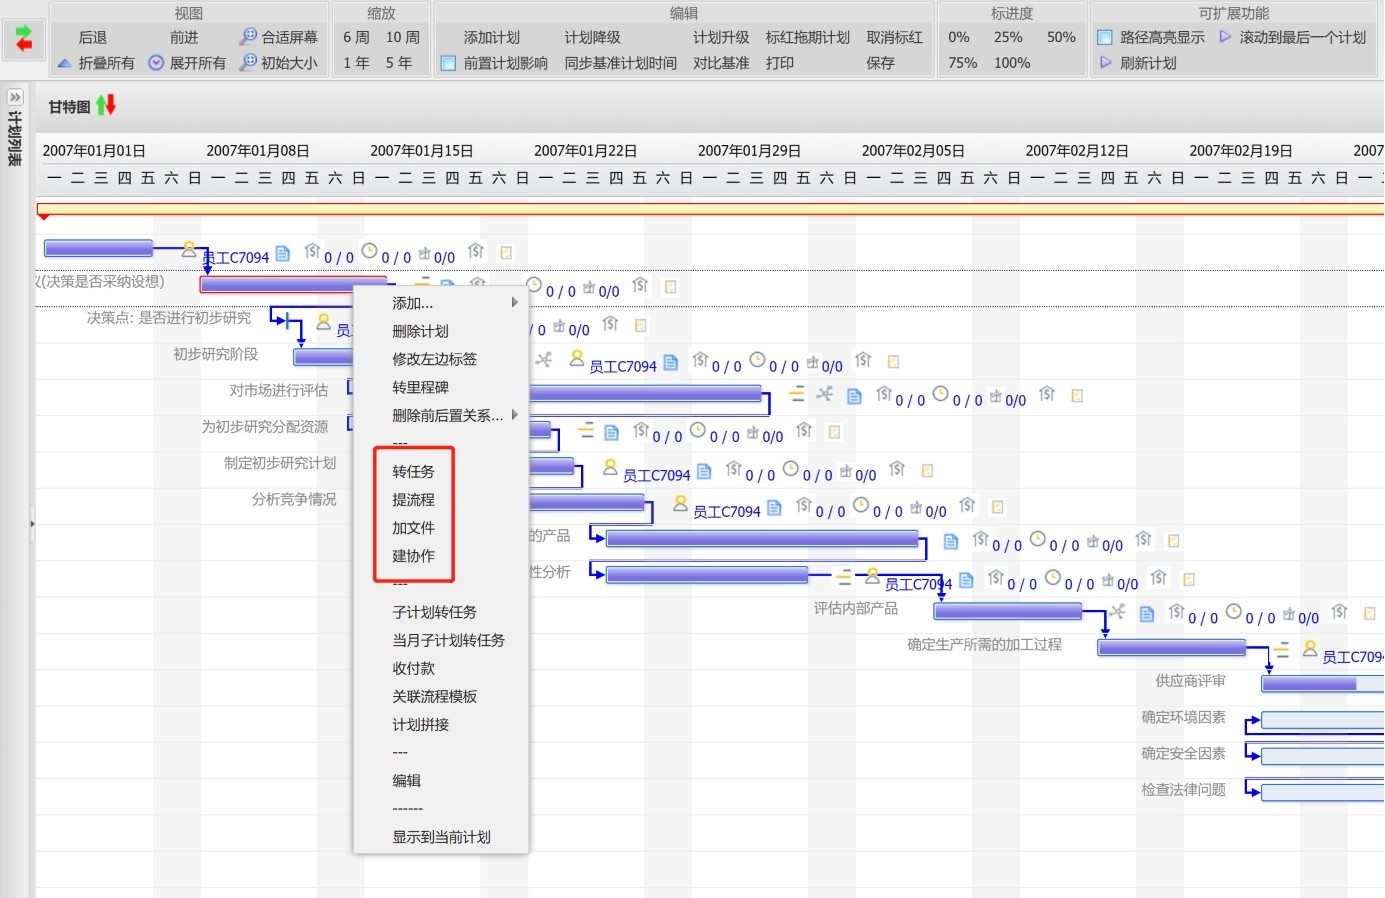Click the 保存 button in toolbar
Image resolution: width=1385 pixels, height=898 pixels.
(880, 63)
